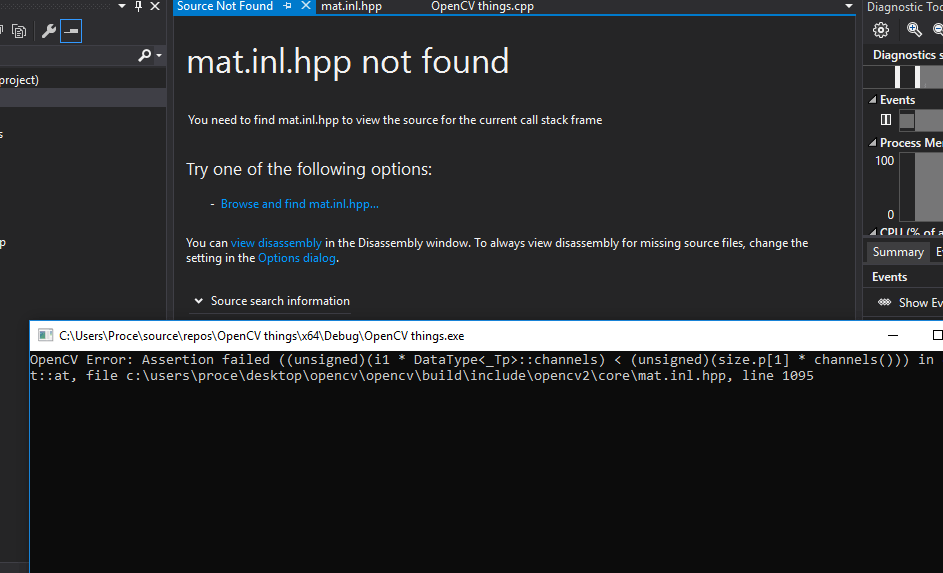This screenshot has height=573, width=943.
Task: Collapse the Process Memory graph section
Action: (873, 142)
